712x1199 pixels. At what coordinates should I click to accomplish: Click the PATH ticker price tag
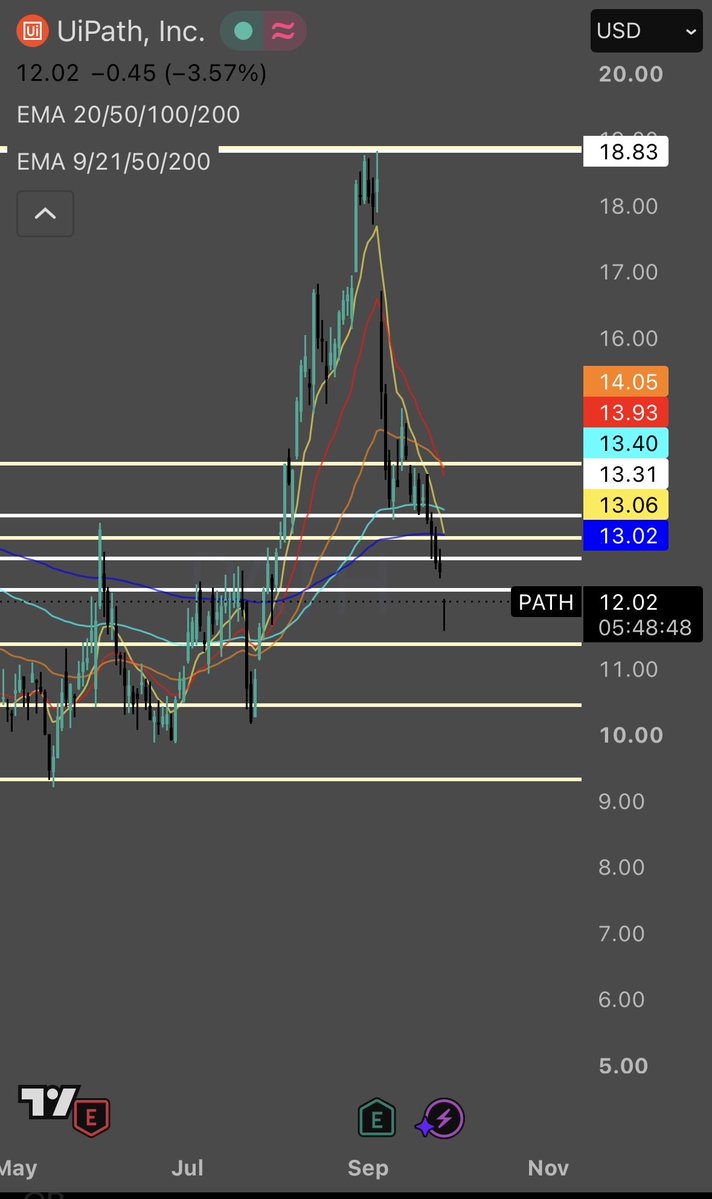click(546, 602)
